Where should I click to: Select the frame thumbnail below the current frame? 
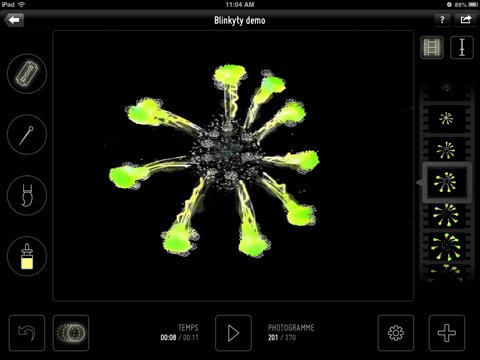(x=446, y=215)
